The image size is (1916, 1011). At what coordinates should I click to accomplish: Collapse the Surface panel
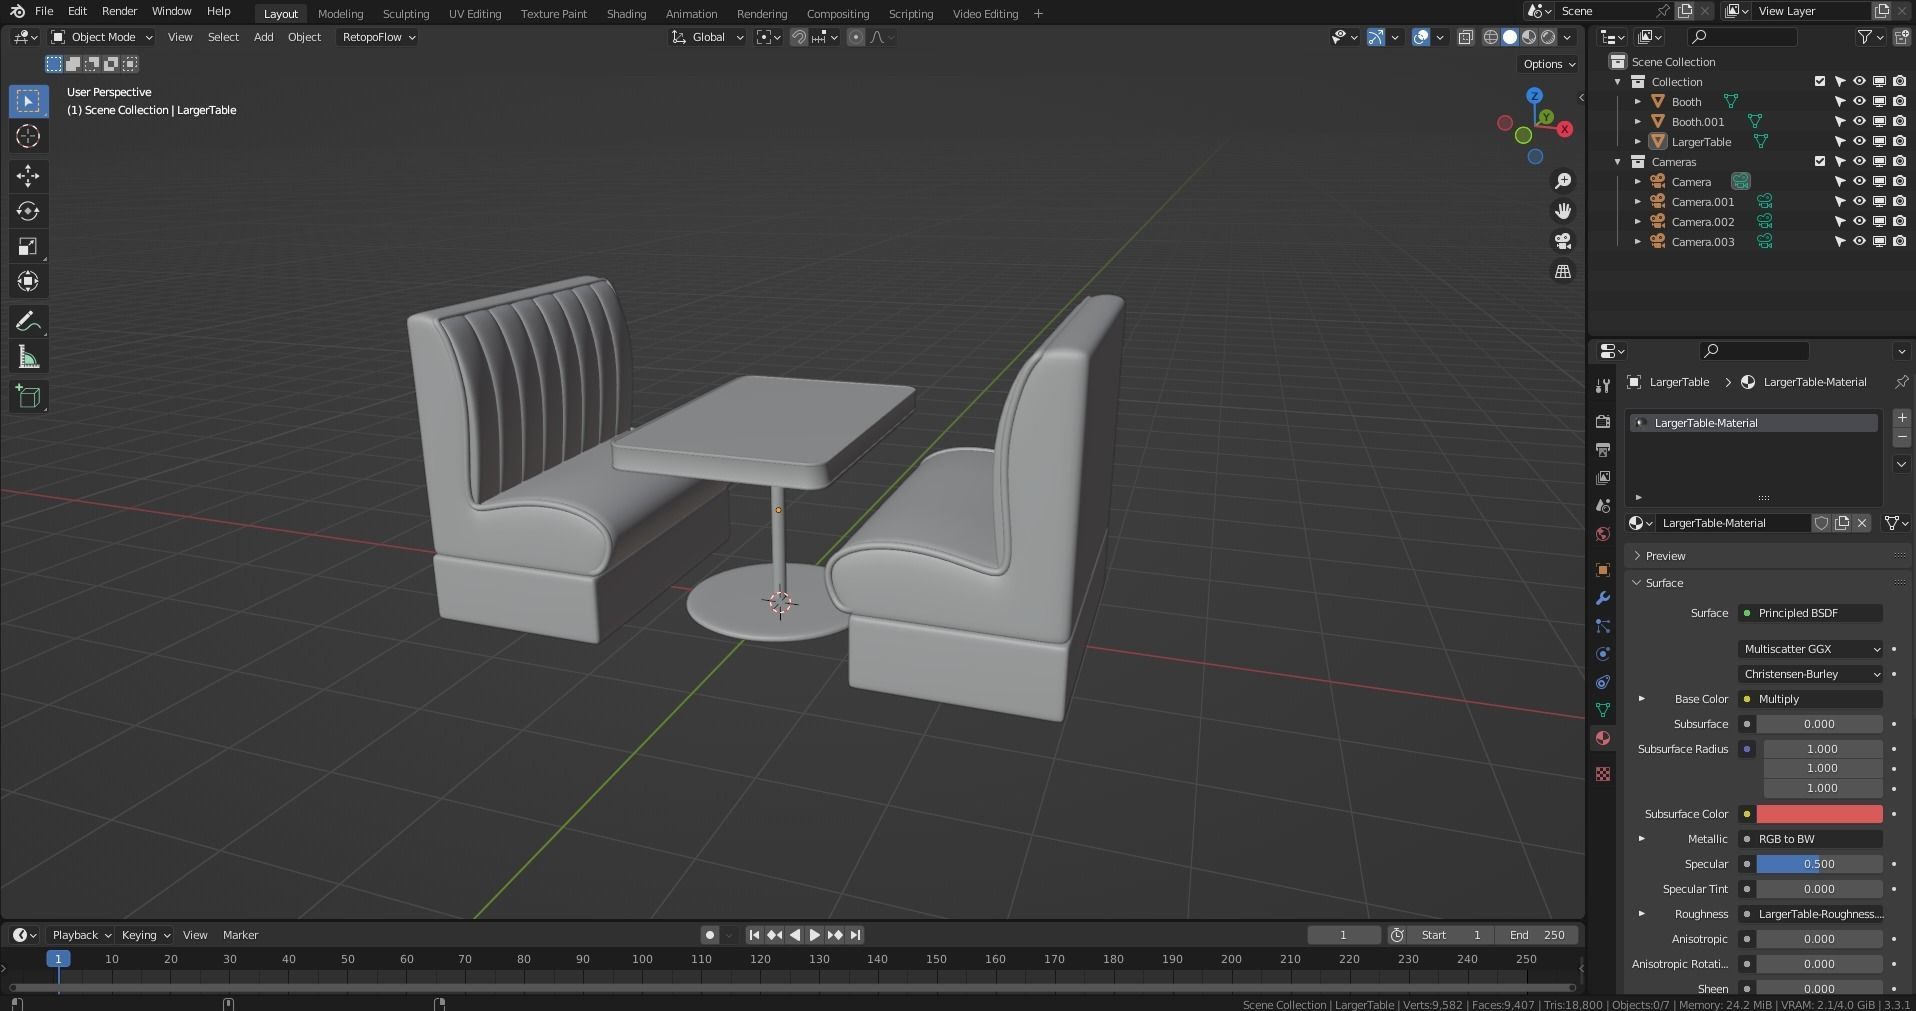click(1664, 583)
